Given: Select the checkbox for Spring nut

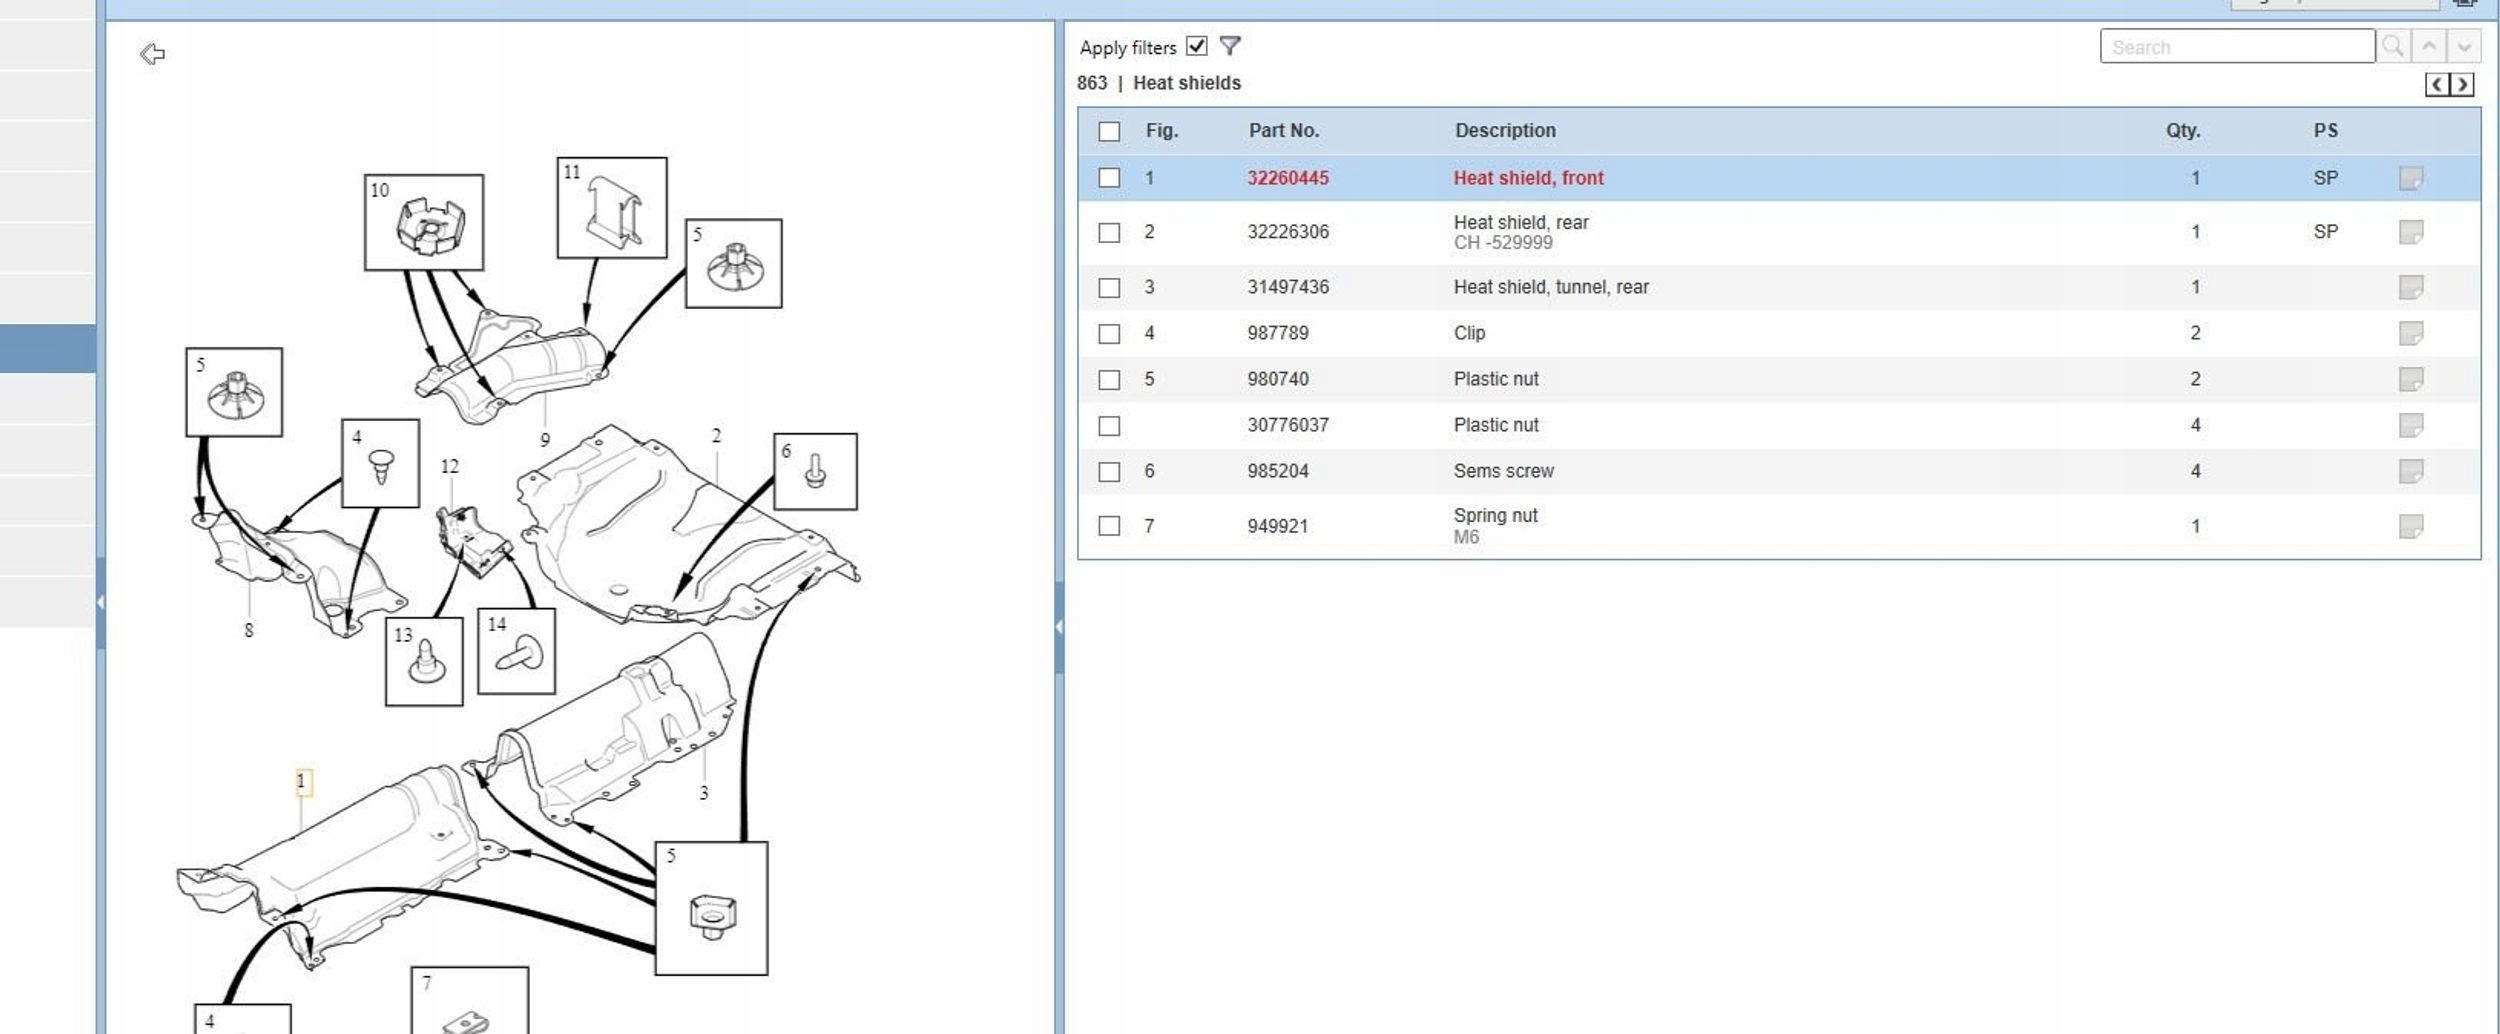Looking at the screenshot, I should (x=1109, y=526).
